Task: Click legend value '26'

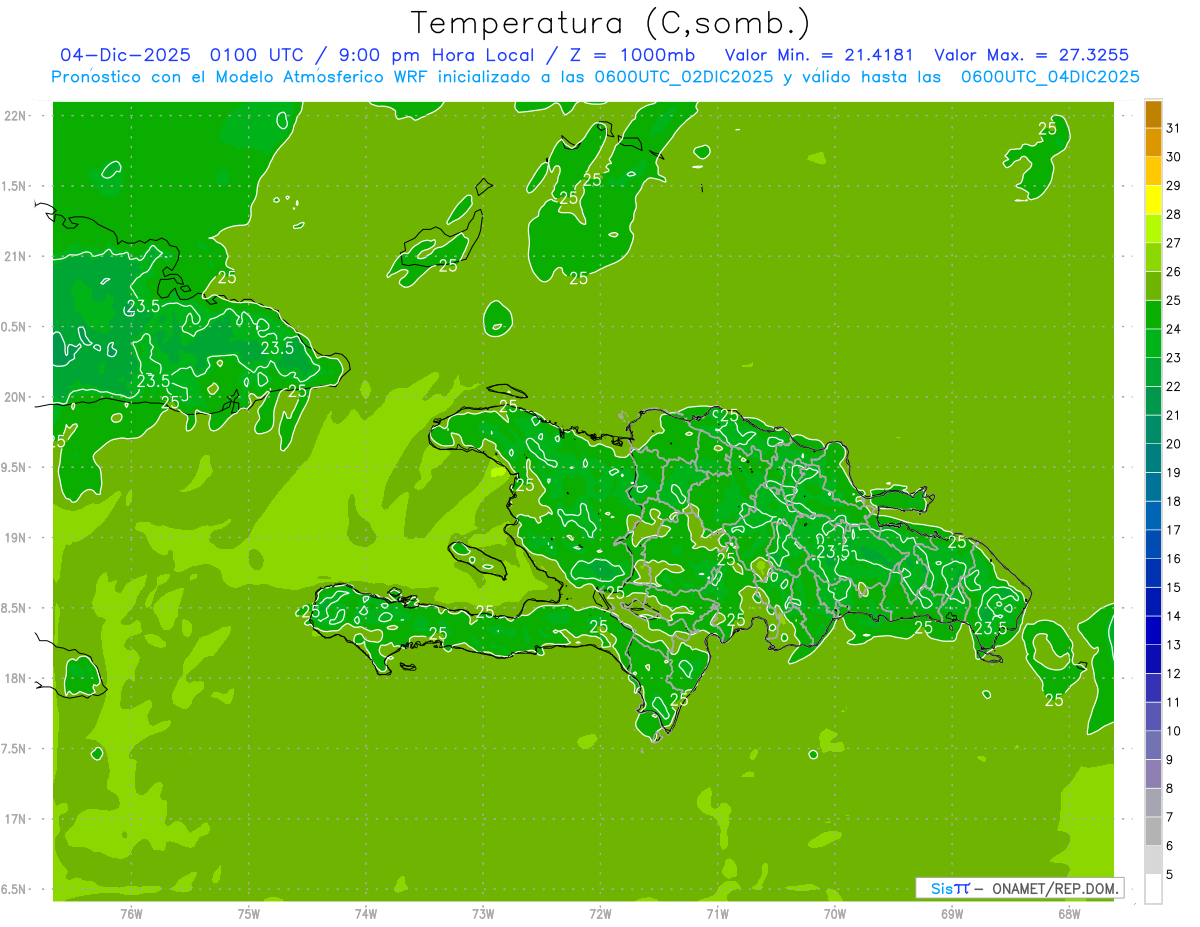Action: coord(1174,271)
